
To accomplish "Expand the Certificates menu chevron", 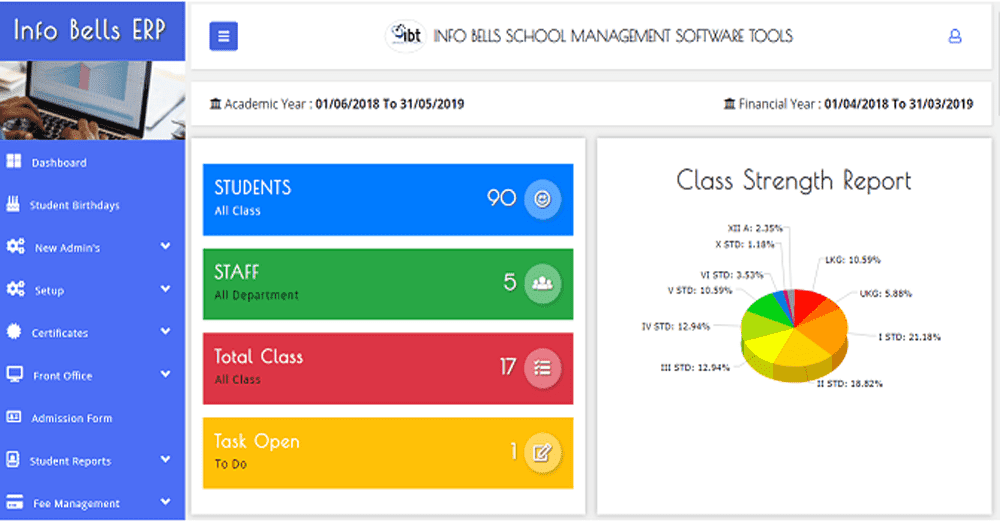I will tap(165, 332).
